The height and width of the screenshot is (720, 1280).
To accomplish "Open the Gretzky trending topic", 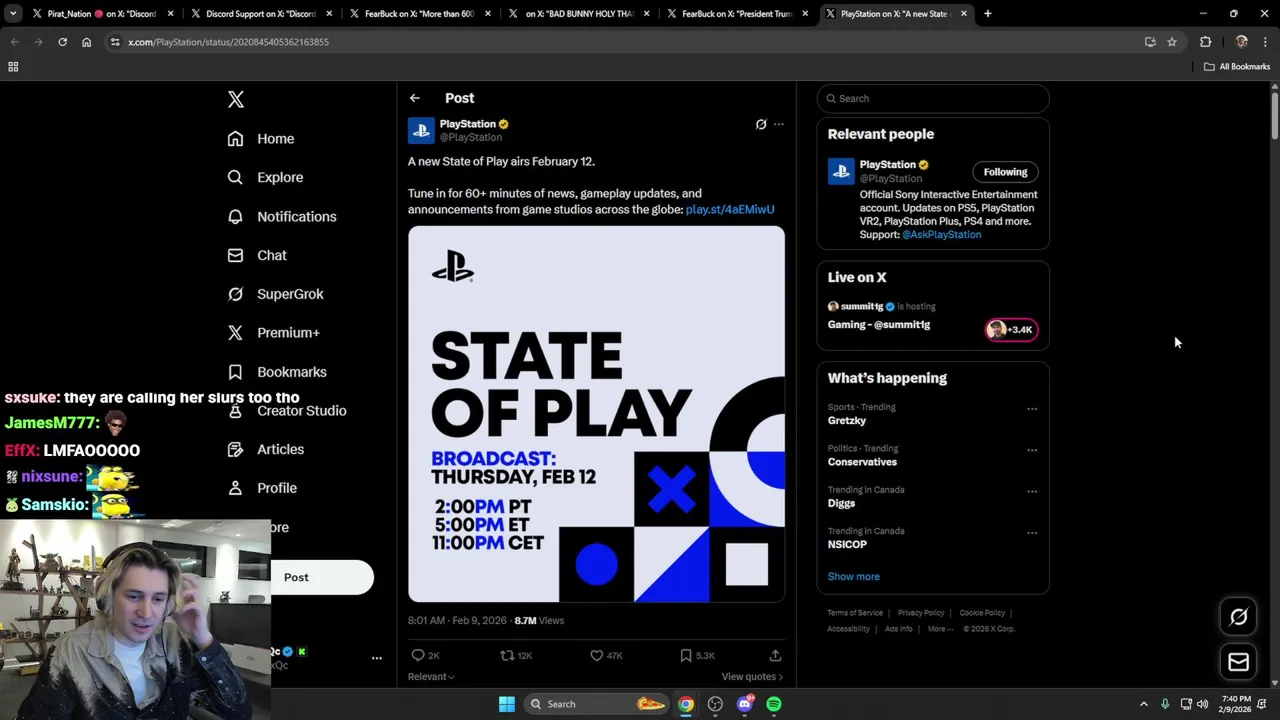I will [847, 421].
